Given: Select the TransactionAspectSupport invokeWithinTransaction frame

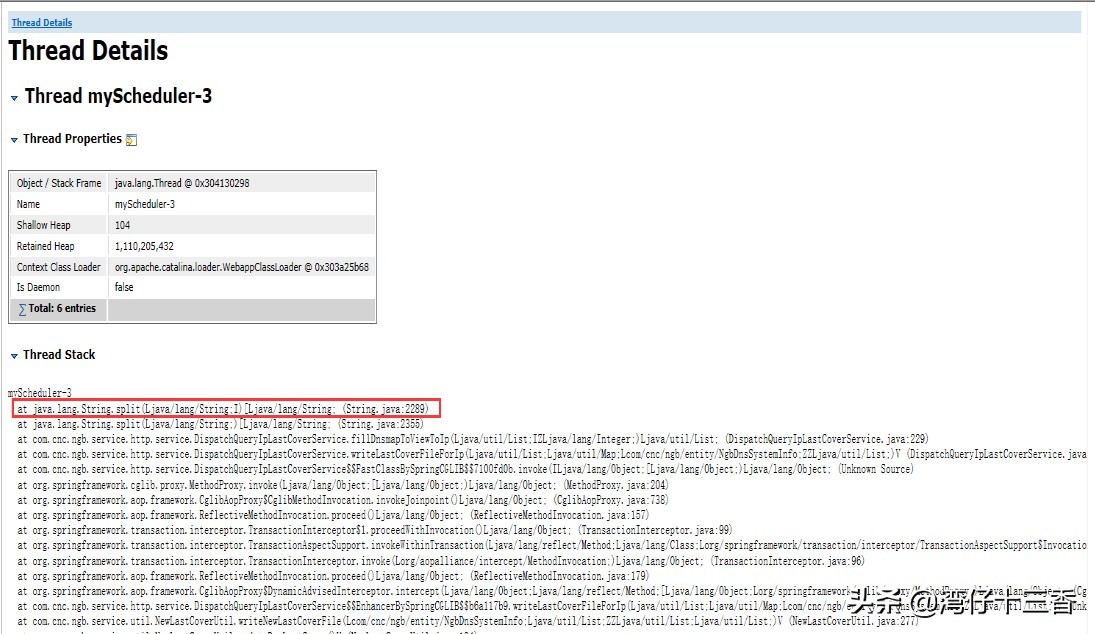Looking at the screenshot, I should (x=552, y=545).
